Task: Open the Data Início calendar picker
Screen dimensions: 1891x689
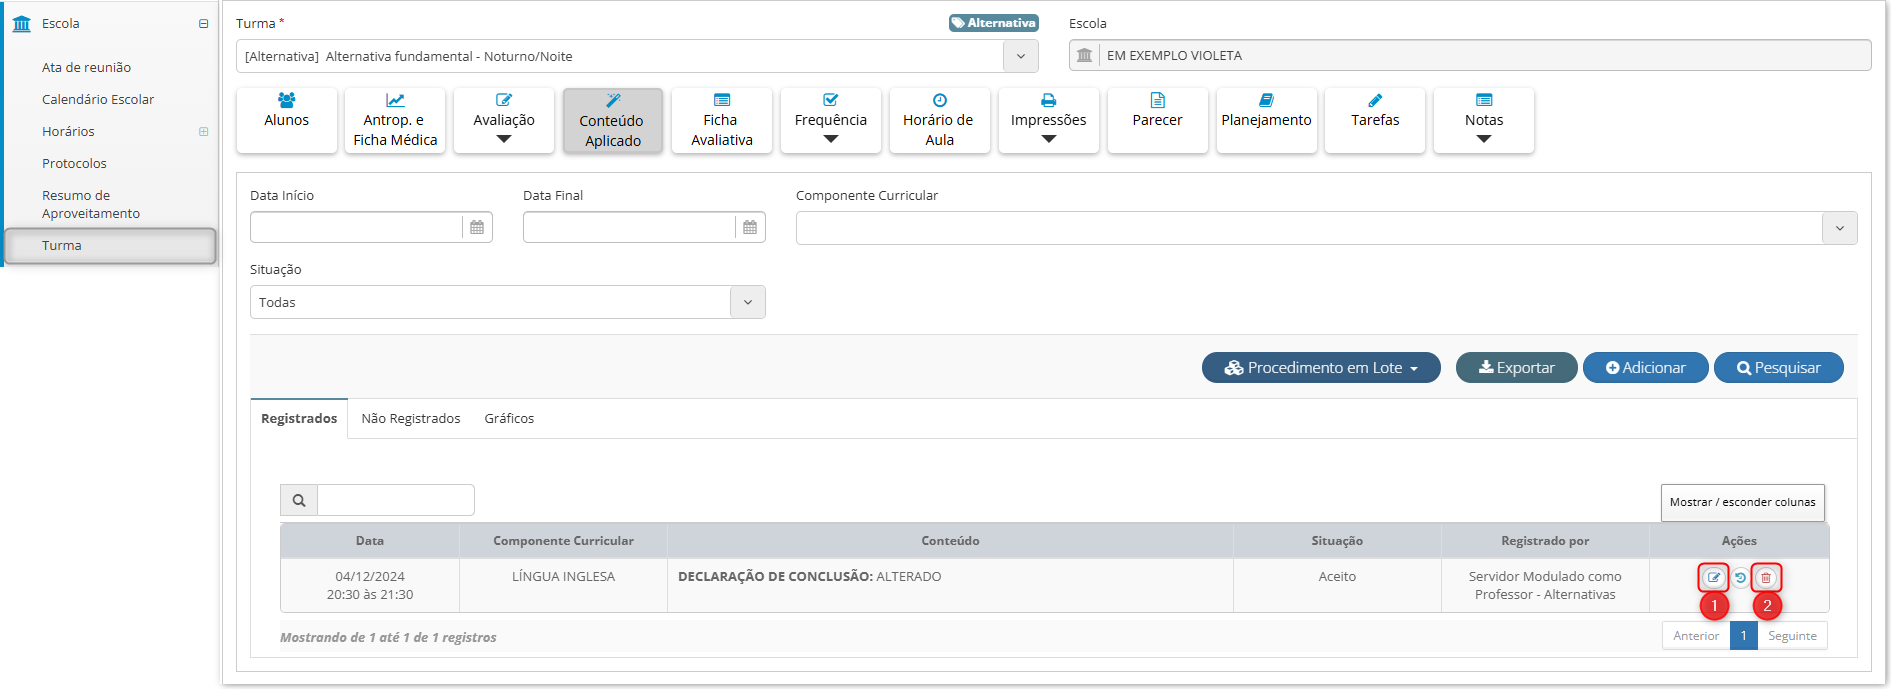Action: click(x=477, y=227)
